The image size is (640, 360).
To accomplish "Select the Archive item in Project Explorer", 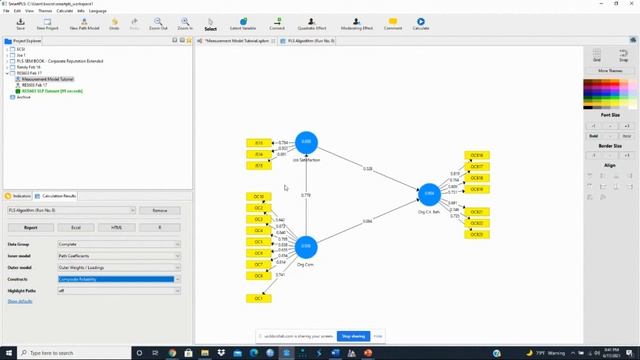I will tap(23, 97).
